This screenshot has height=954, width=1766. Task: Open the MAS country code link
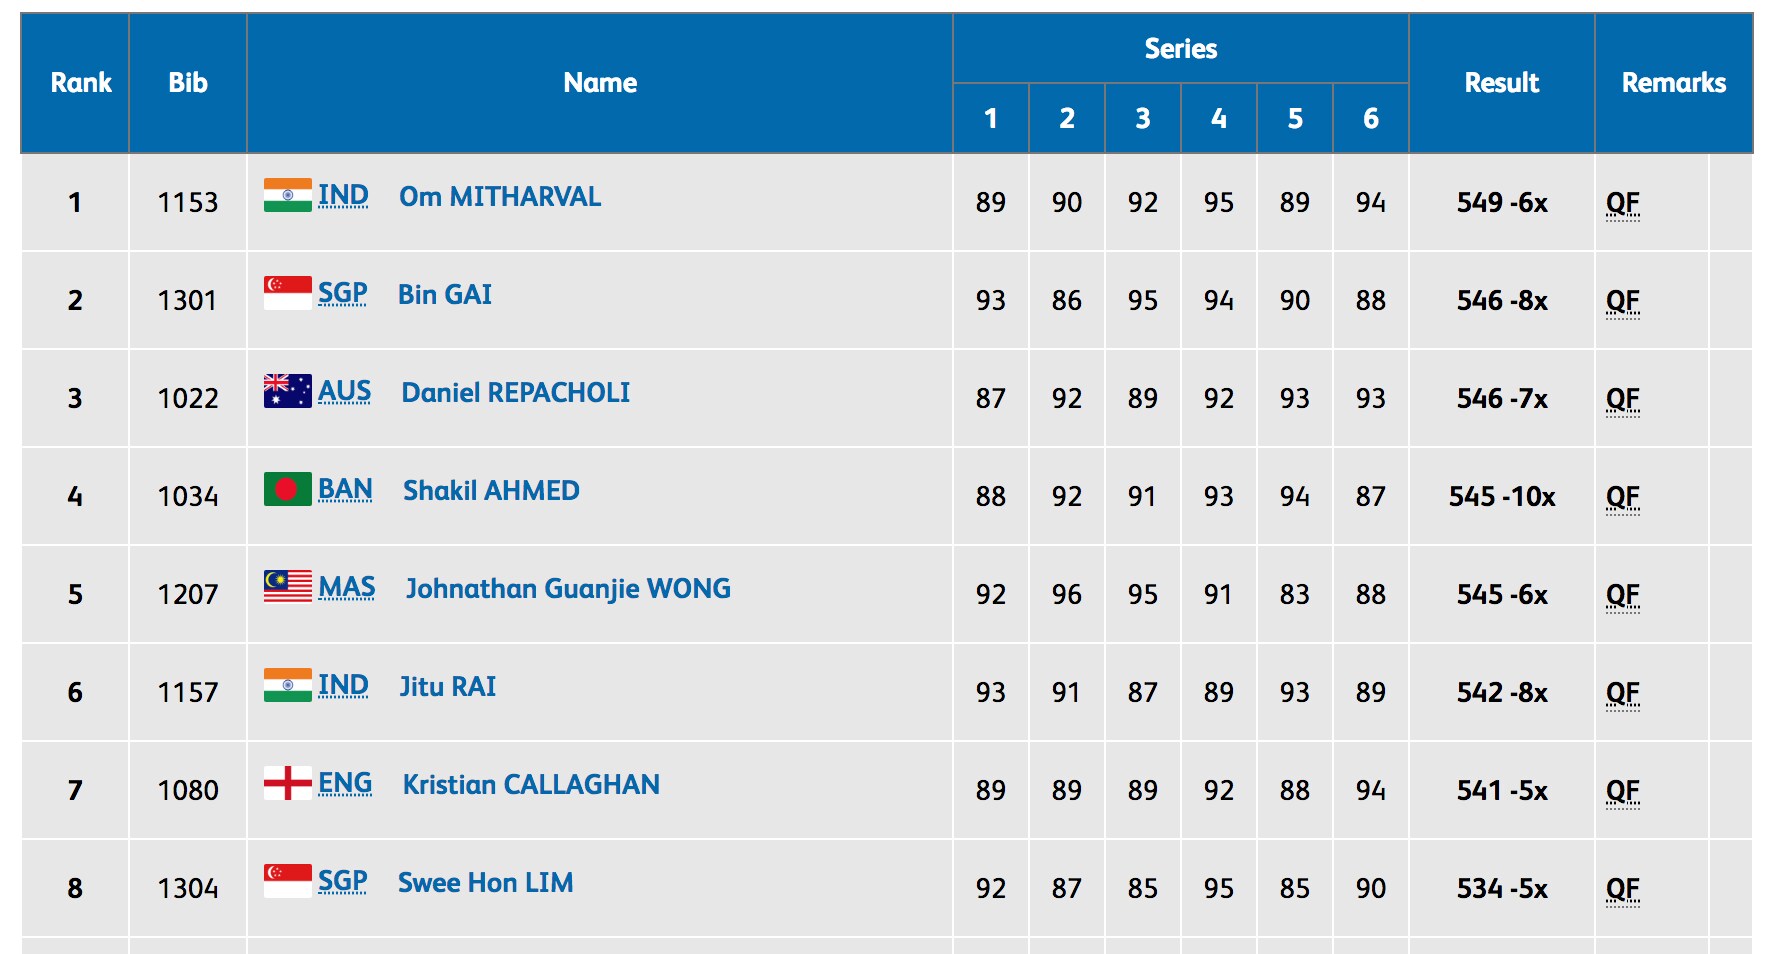point(346,587)
